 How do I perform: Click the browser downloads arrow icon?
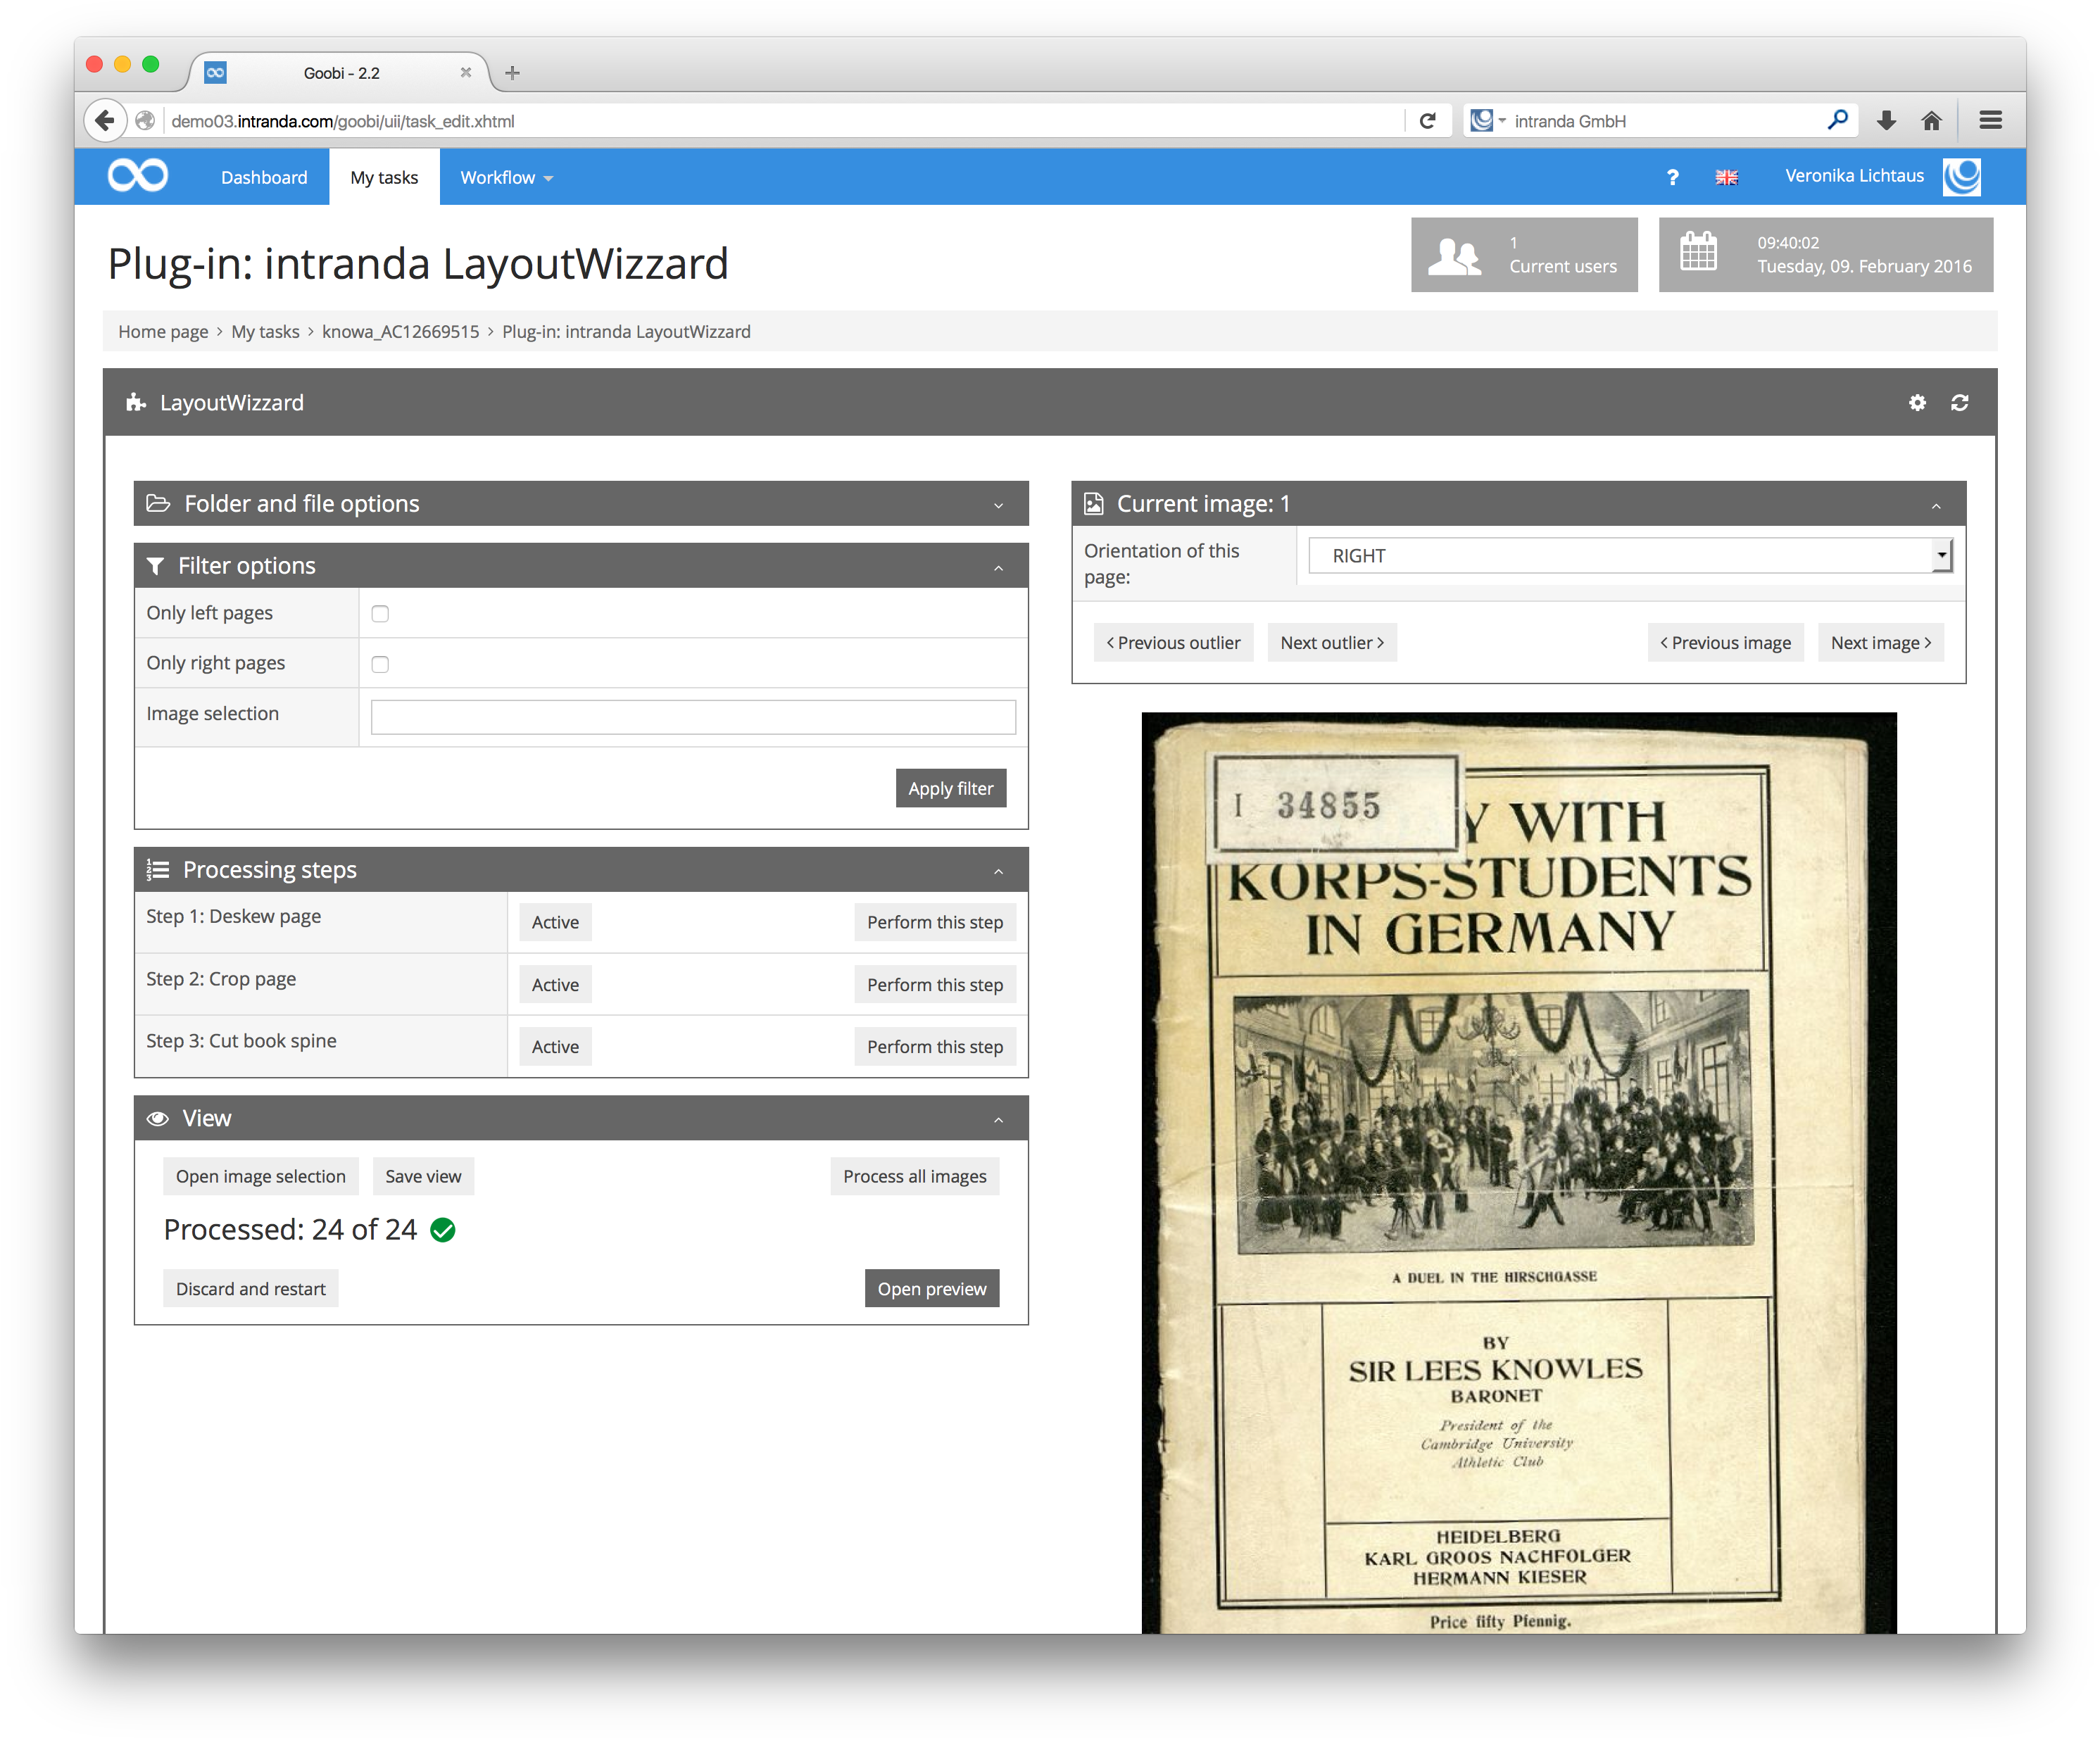(1886, 121)
